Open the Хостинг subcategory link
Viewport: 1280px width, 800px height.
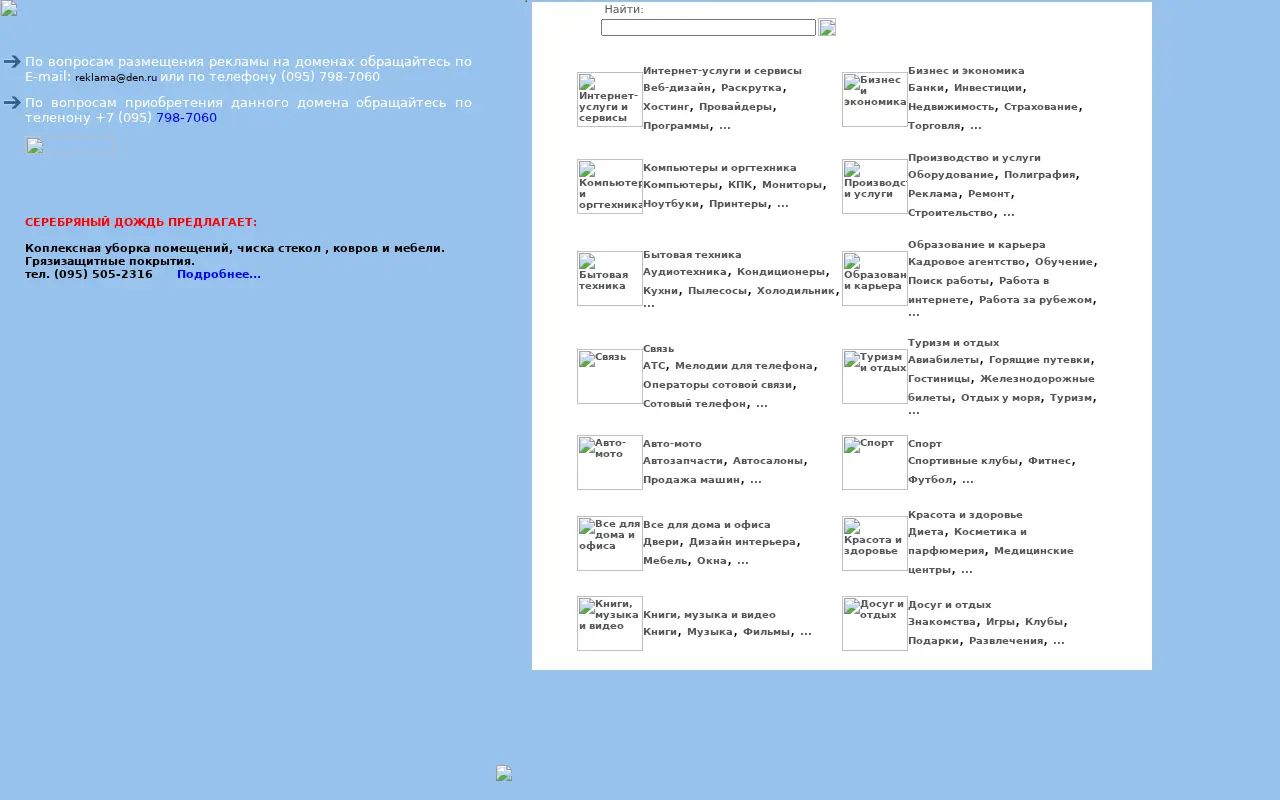667,106
